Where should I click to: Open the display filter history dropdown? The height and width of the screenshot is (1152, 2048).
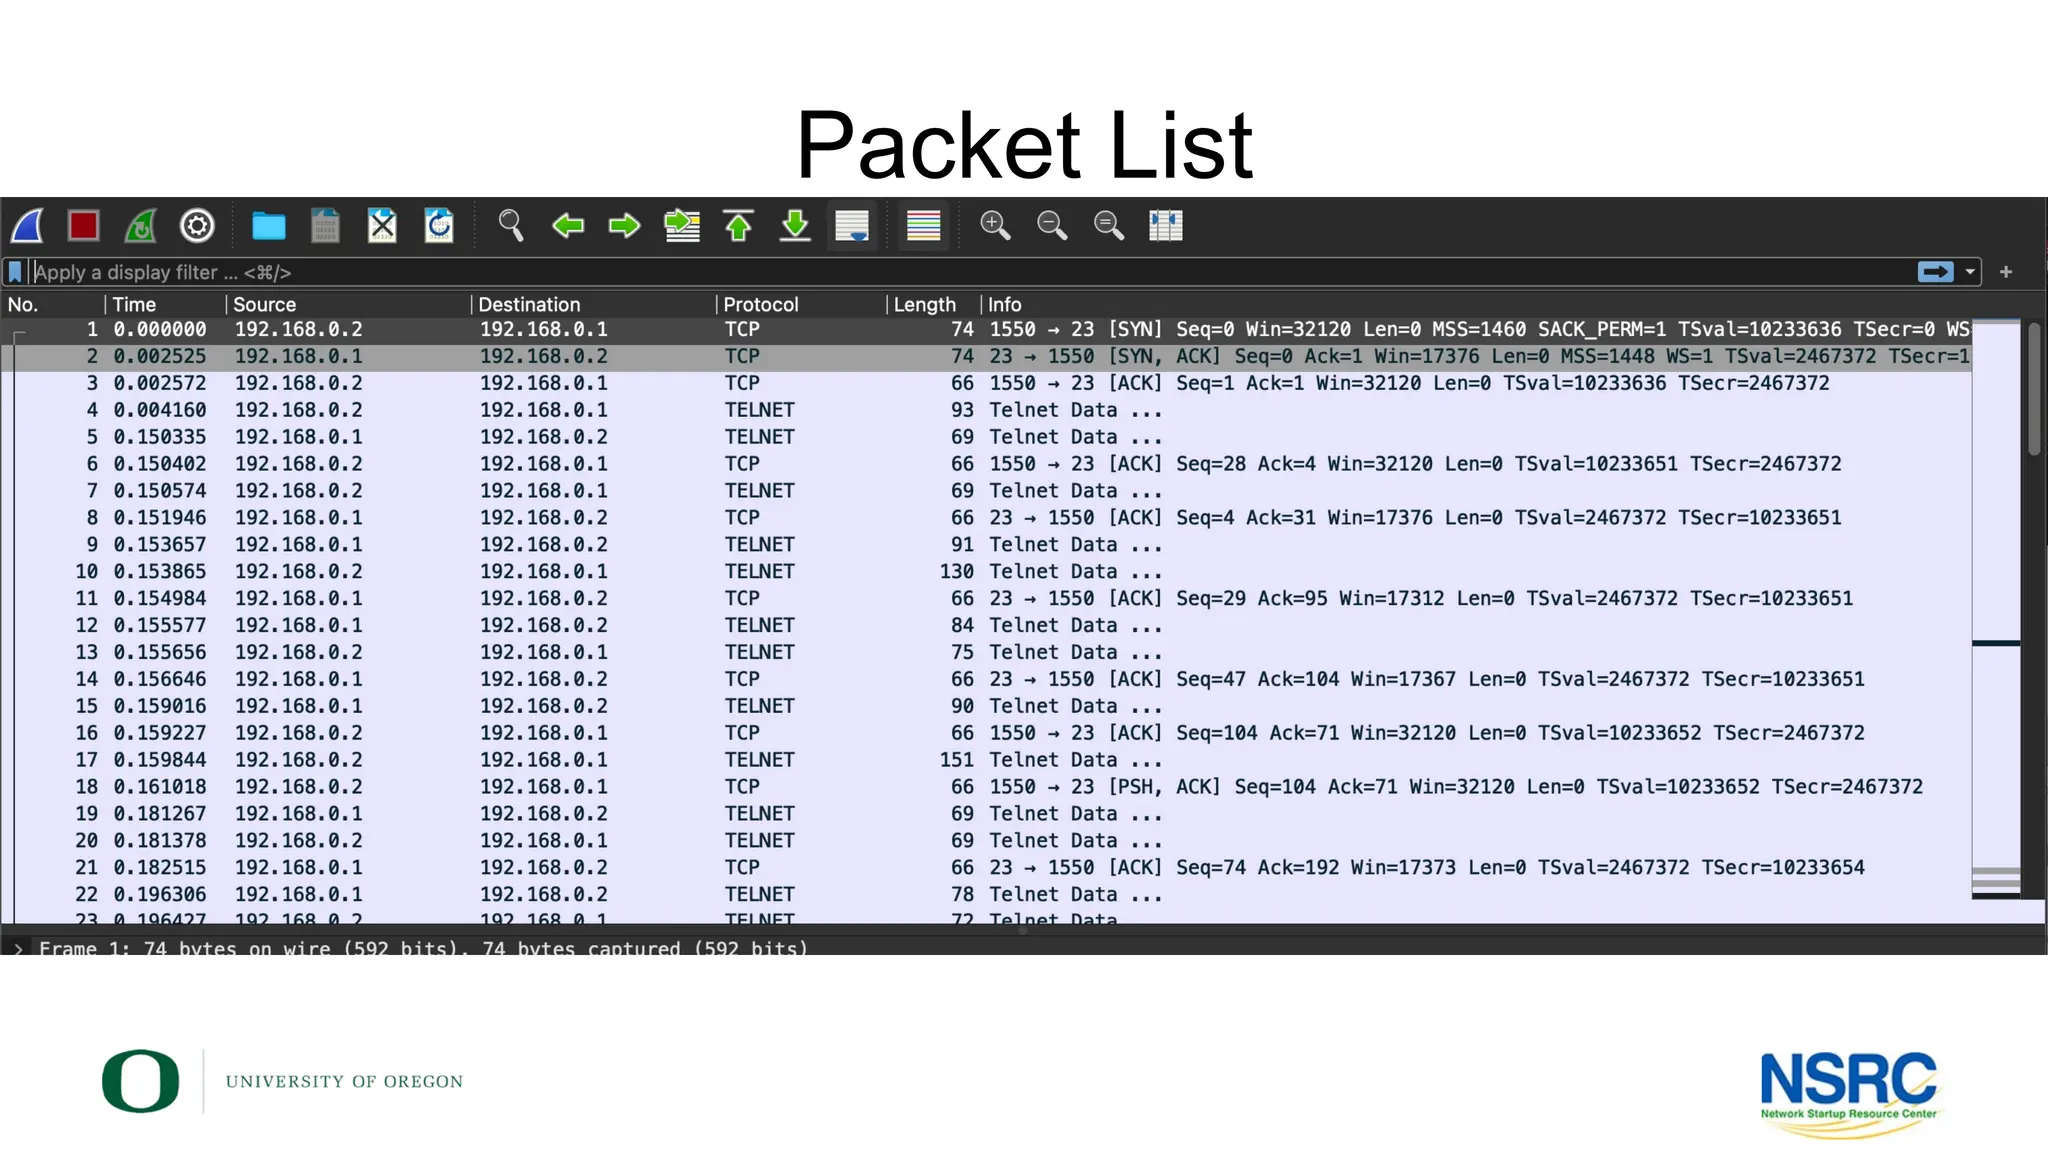point(1970,272)
